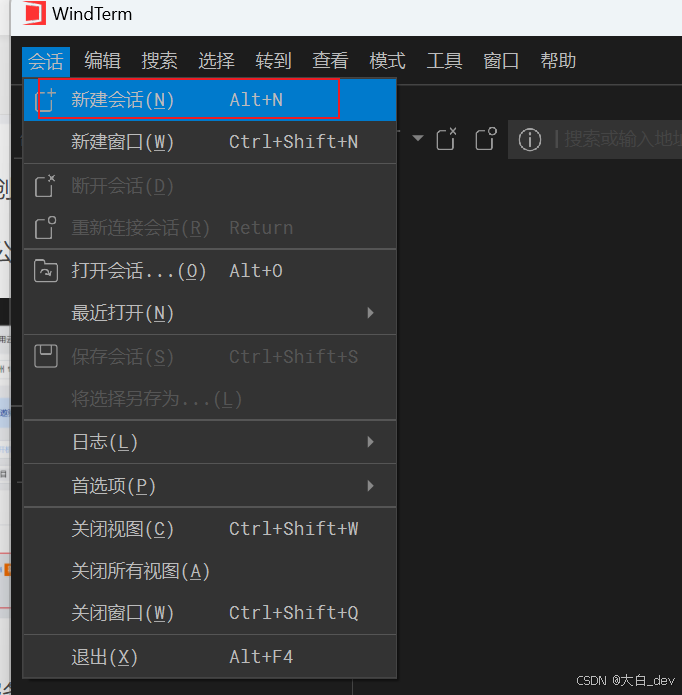Viewport: 682px width, 695px height.
Task: Choose 关闭所有视图(A) entry
Action: coord(210,571)
